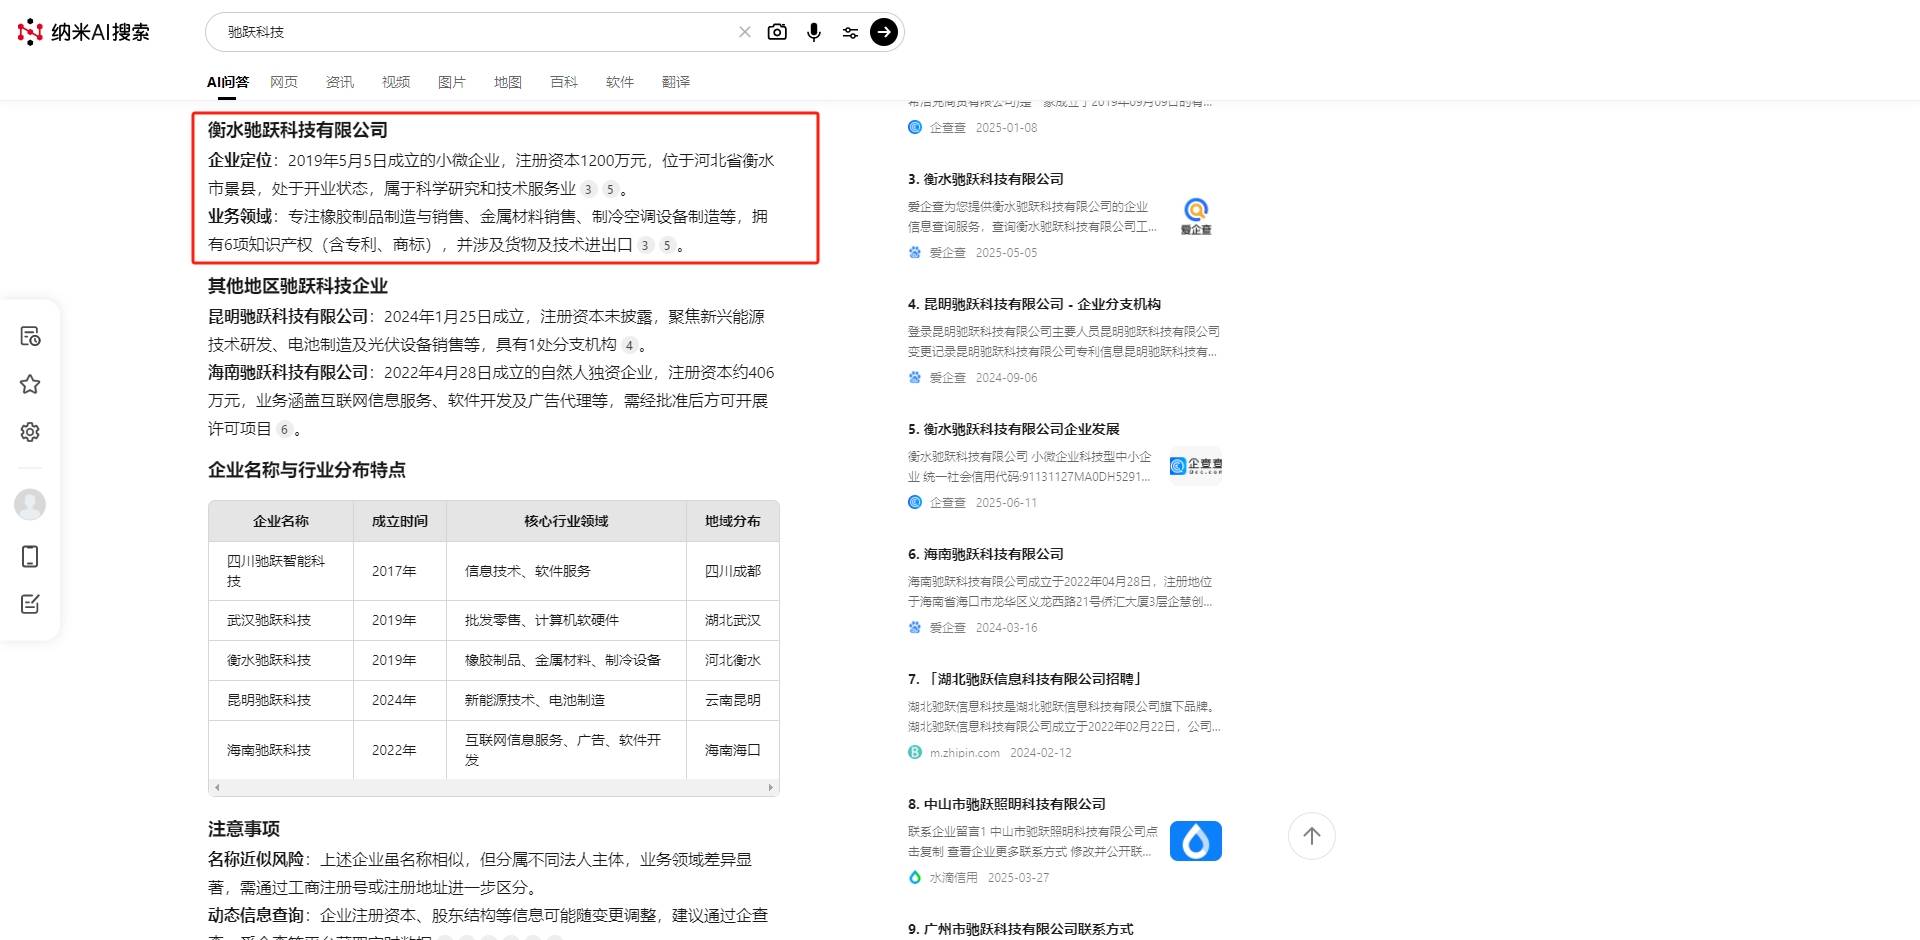Click heading 注意事项
1920x940 pixels.
click(x=244, y=829)
